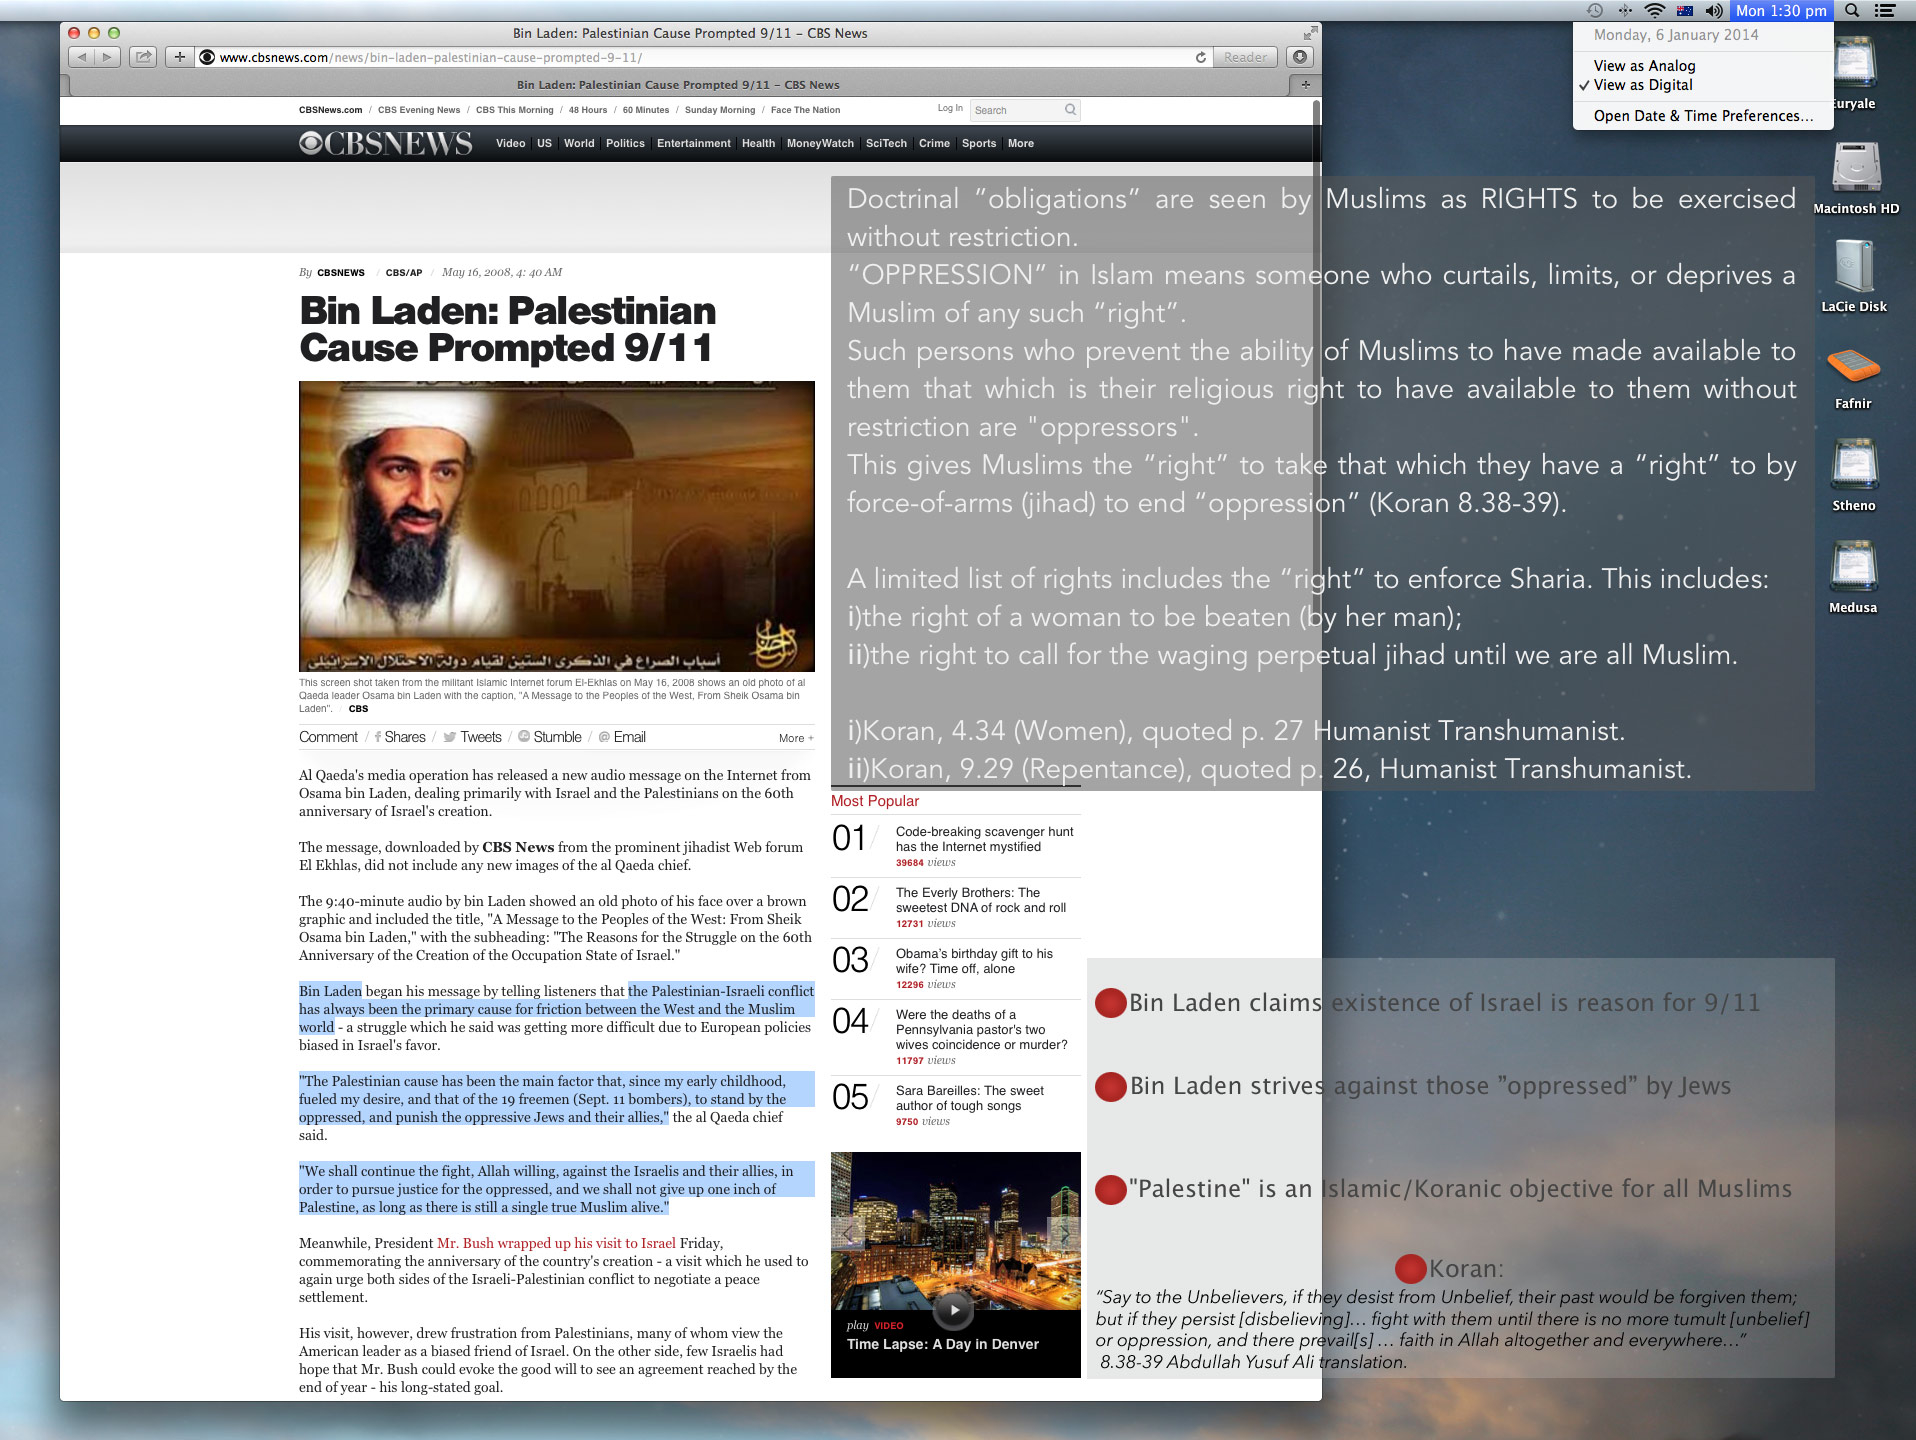Open the CBS Evening News link
Screen dimensions: 1916x1440
[419, 110]
